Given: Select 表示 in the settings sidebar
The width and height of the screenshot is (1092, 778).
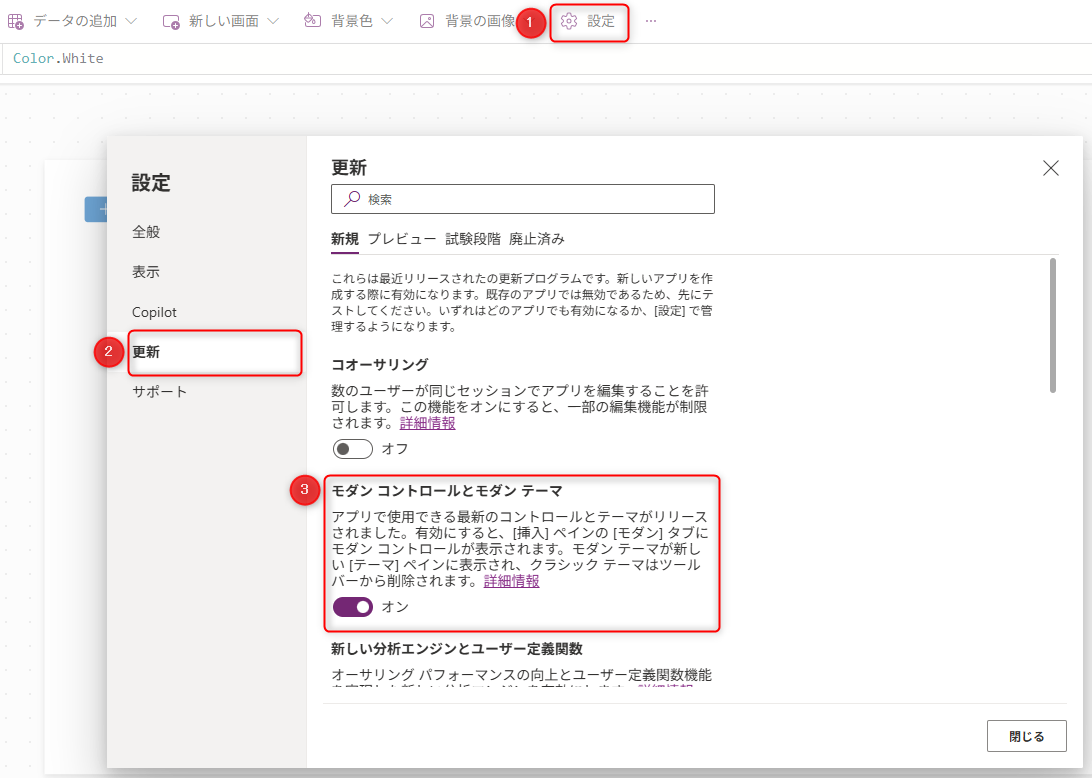Looking at the screenshot, I should coord(146,272).
